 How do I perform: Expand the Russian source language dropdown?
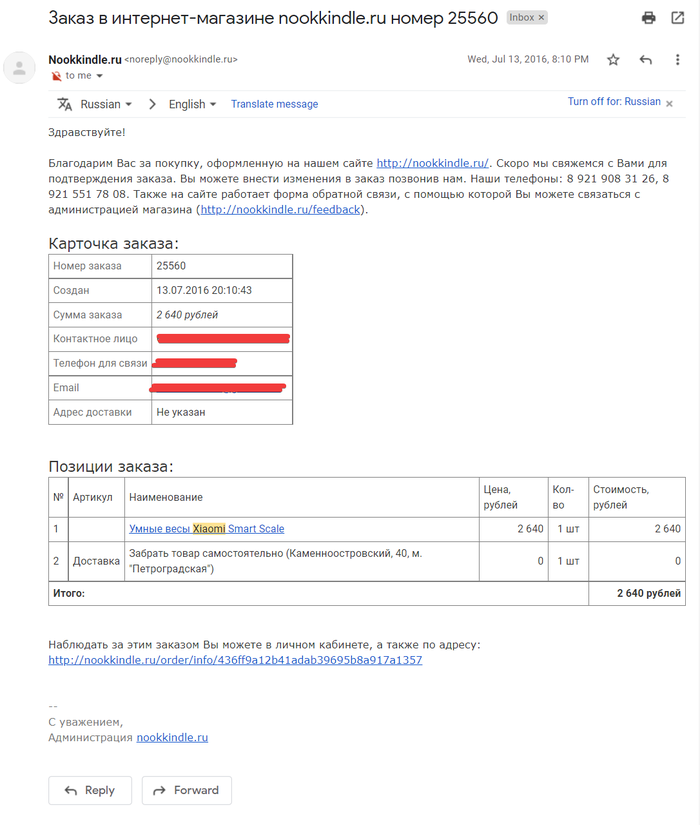click(x=106, y=104)
